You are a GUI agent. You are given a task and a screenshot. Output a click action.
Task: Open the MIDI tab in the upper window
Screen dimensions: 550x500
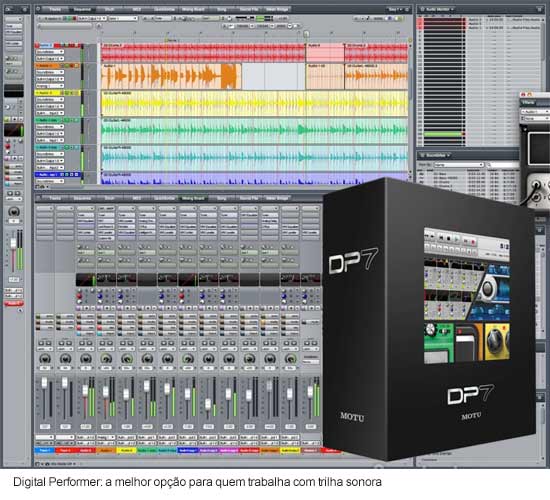click(136, 9)
